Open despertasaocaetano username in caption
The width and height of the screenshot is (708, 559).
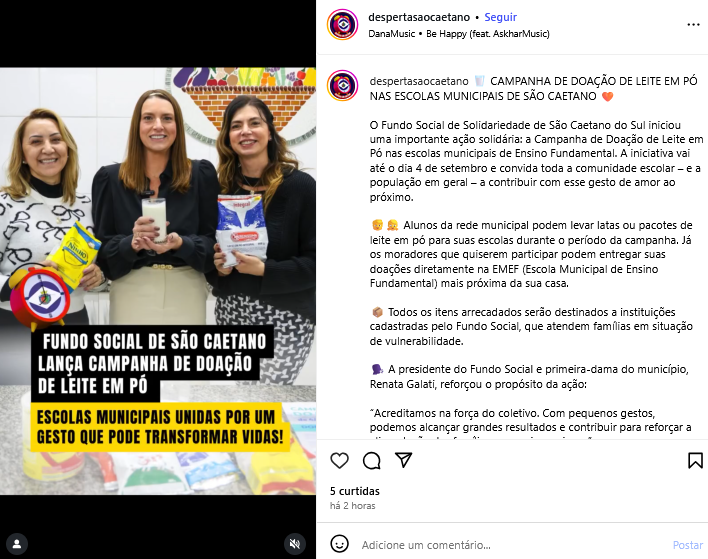[x=419, y=81]
